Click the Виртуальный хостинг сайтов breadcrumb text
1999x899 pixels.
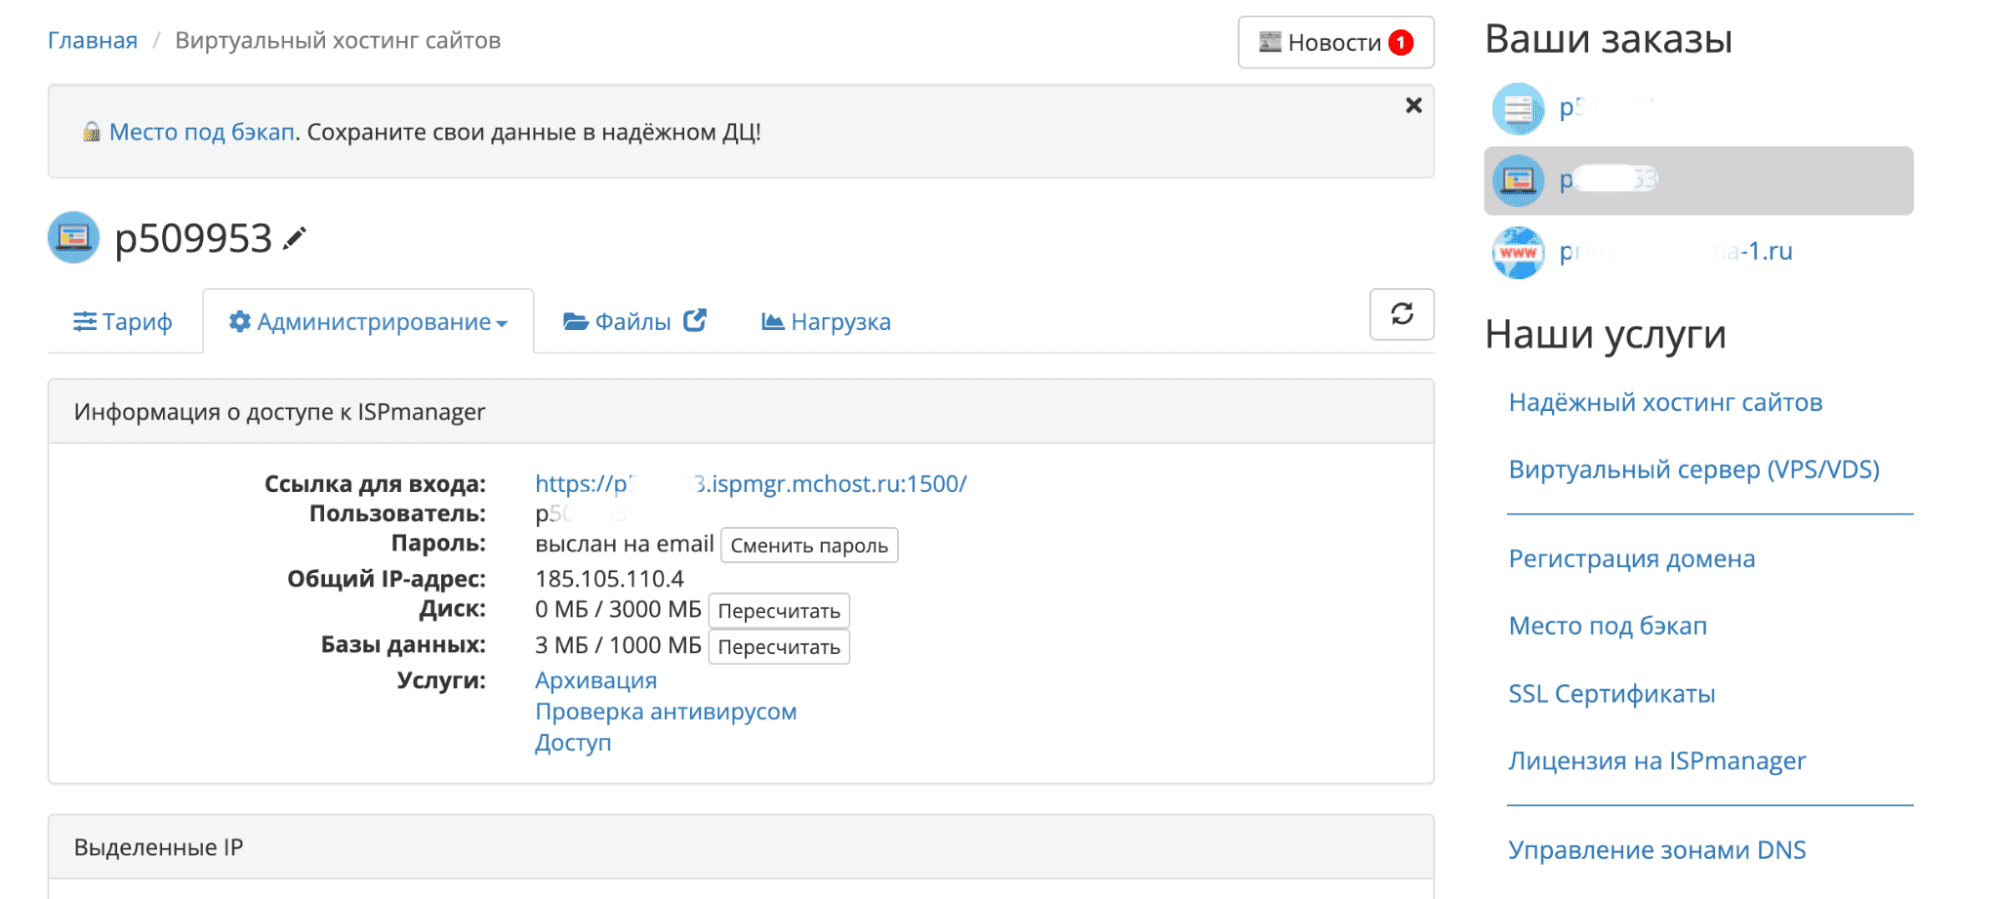tap(338, 40)
